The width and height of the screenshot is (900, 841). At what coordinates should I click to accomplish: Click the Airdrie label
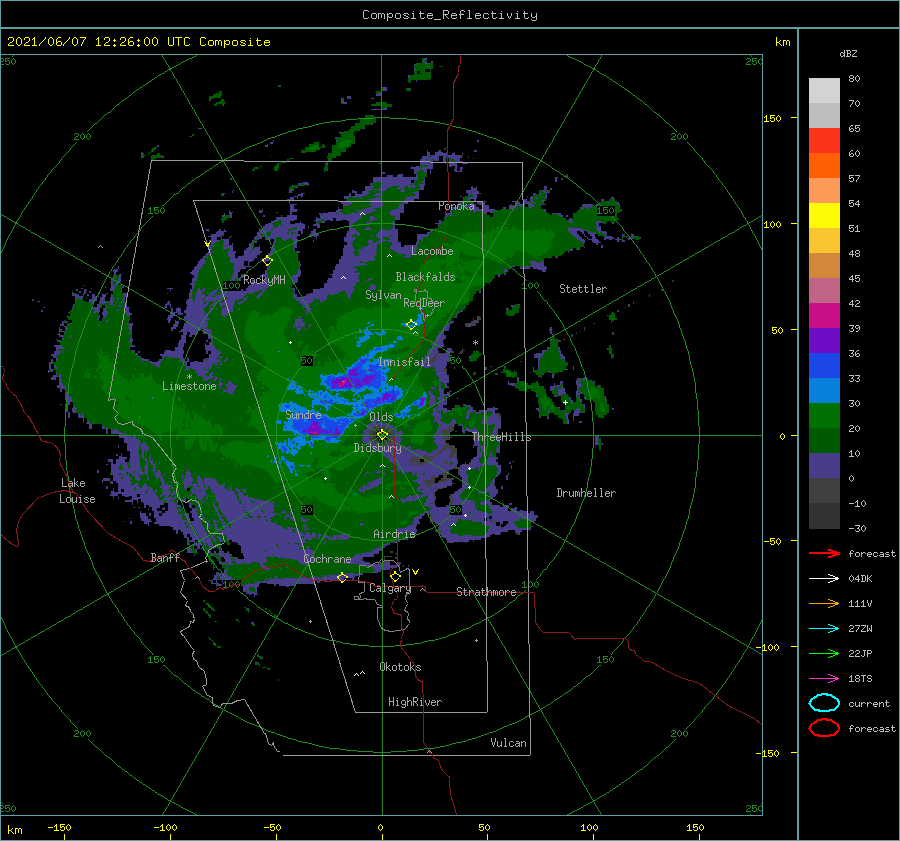tap(394, 534)
